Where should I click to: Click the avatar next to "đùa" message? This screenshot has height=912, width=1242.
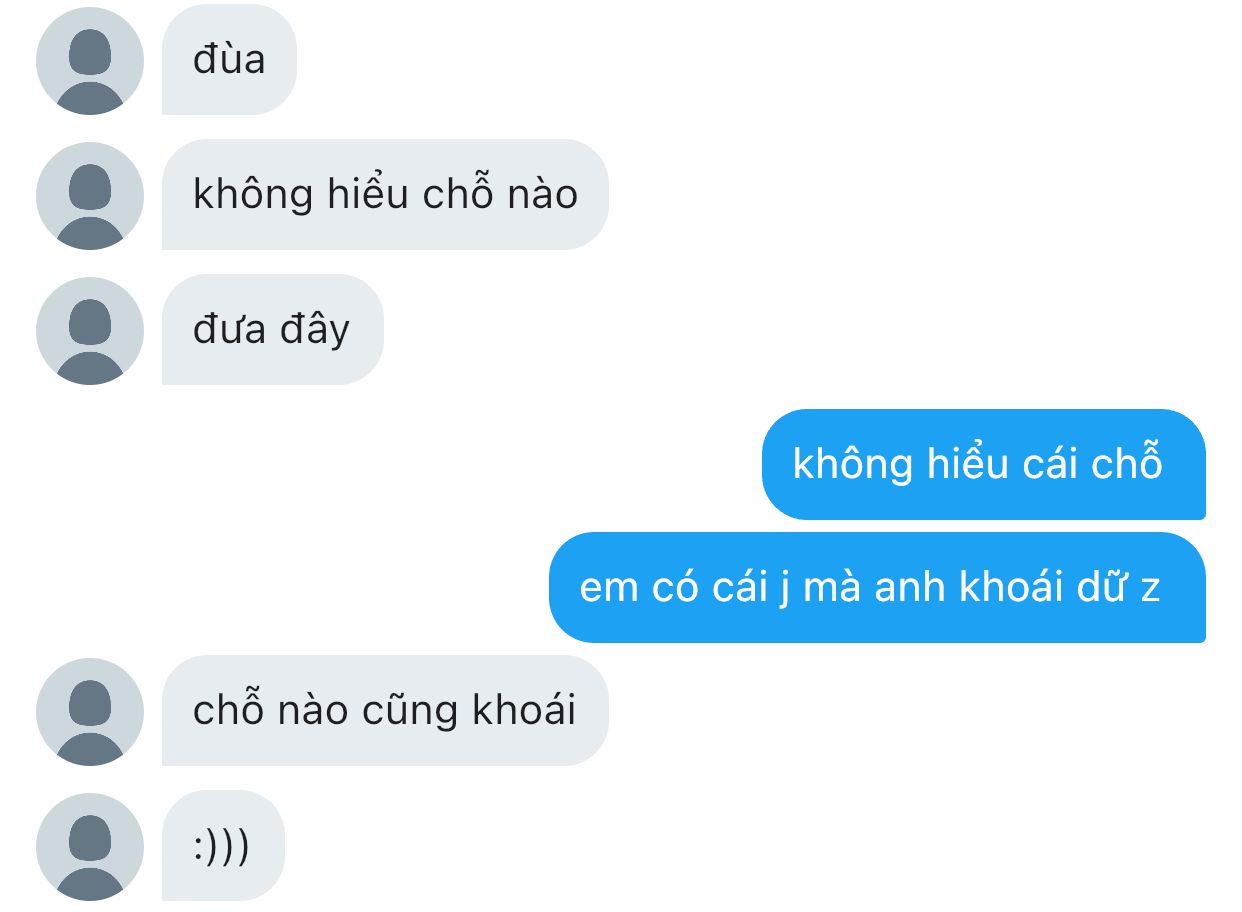pyautogui.click(x=90, y=61)
